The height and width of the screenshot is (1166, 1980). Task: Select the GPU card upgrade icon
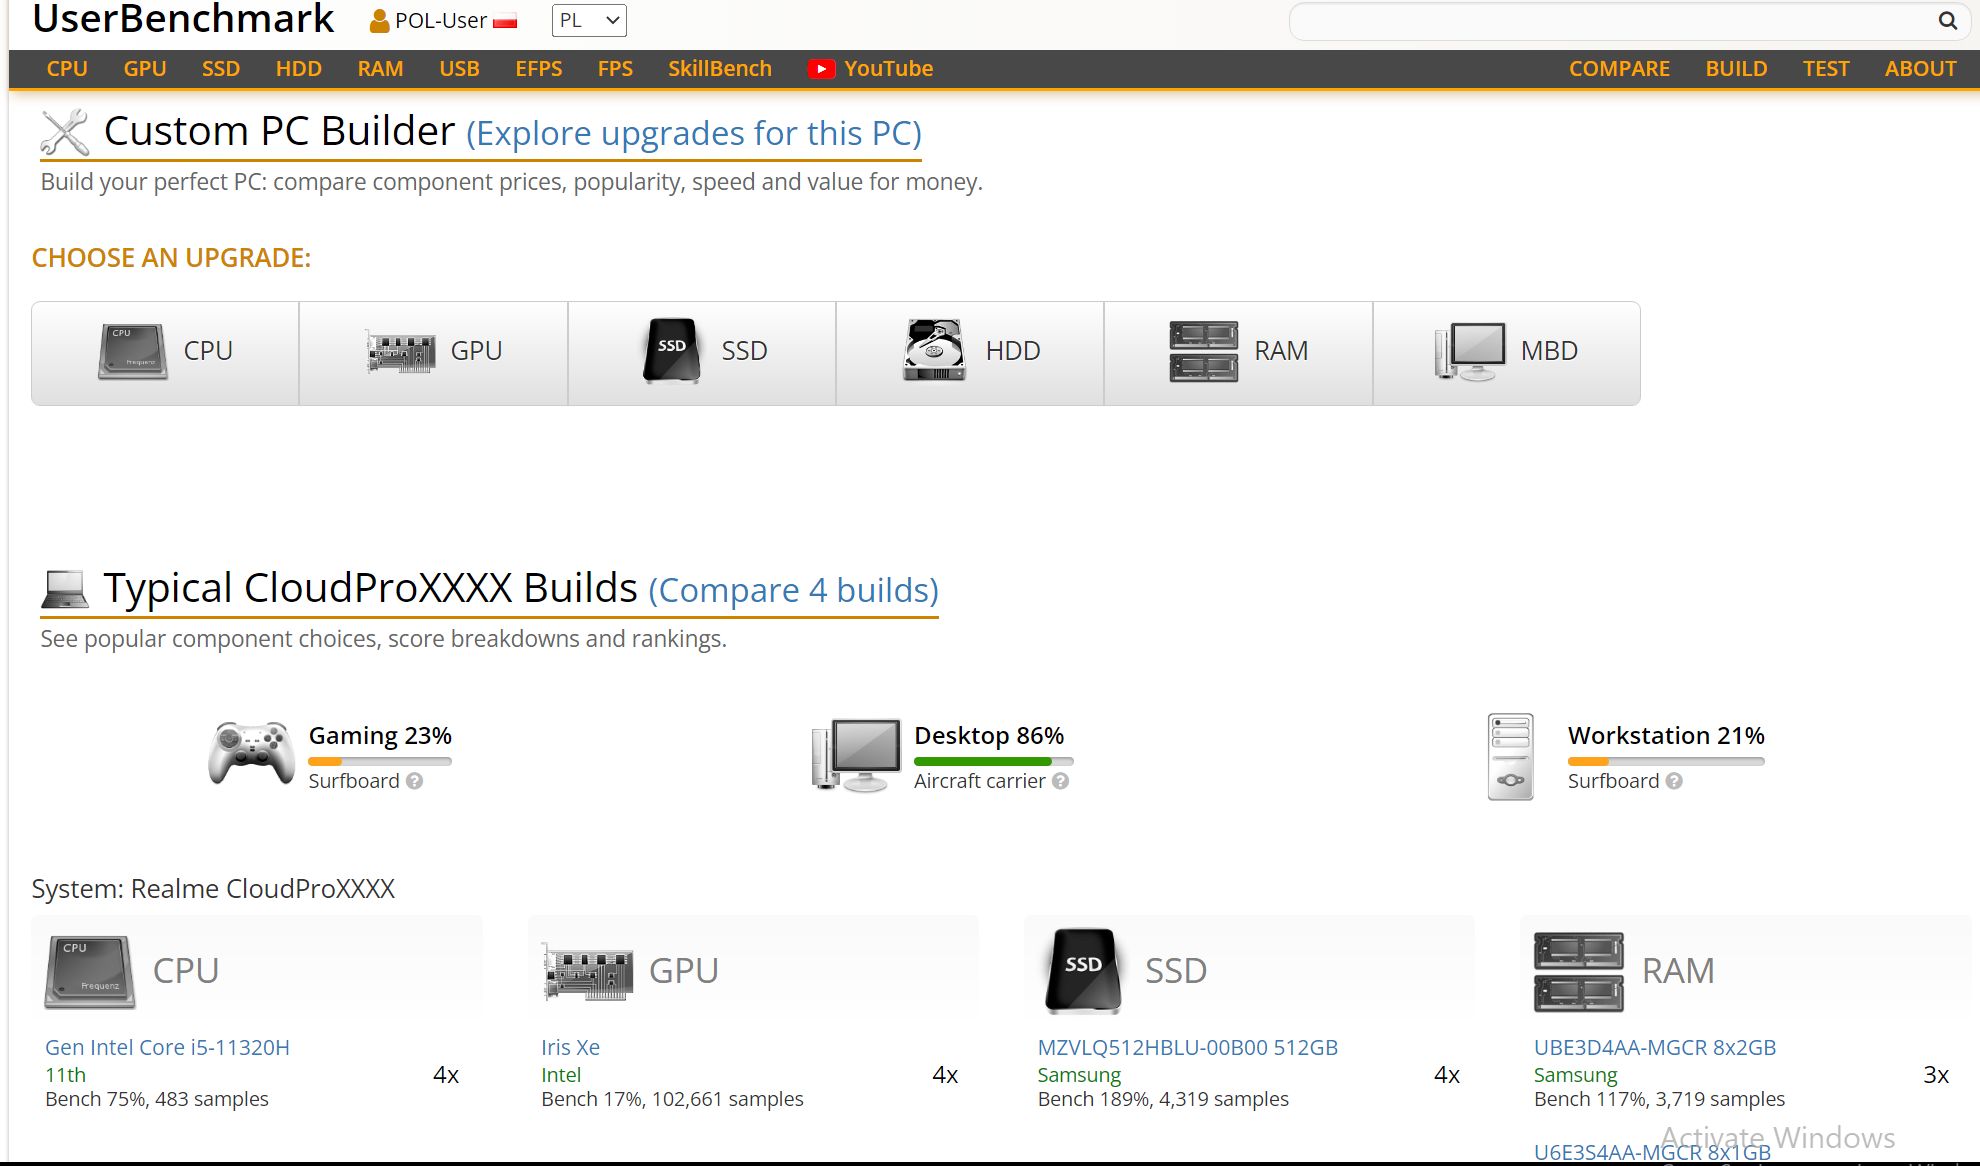tap(400, 352)
